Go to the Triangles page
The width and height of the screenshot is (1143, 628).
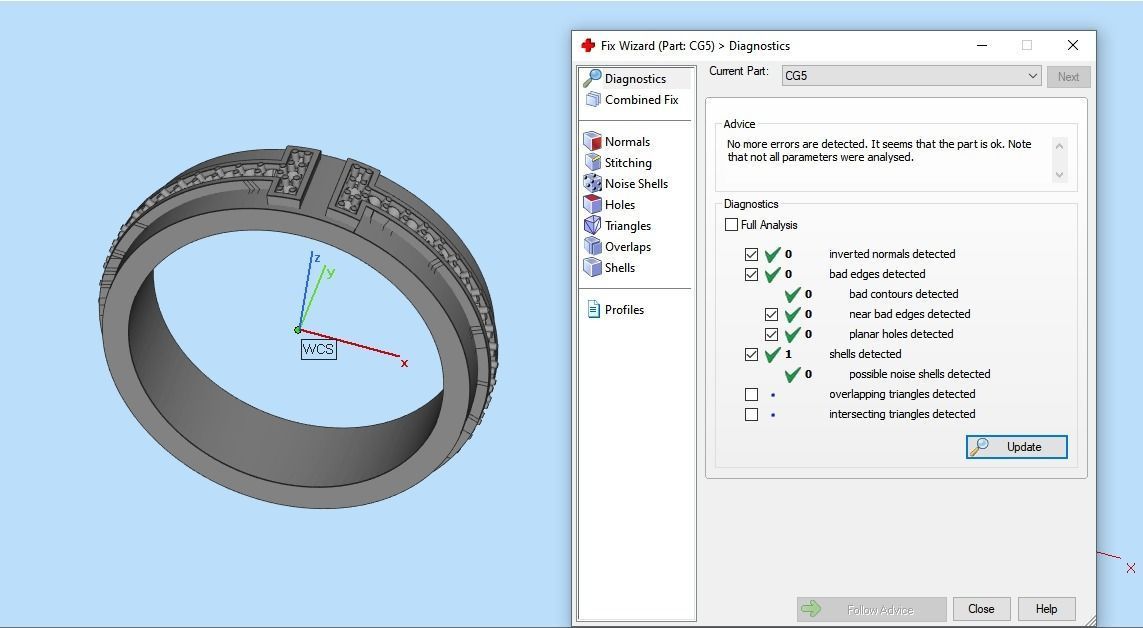click(x=628, y=226)
